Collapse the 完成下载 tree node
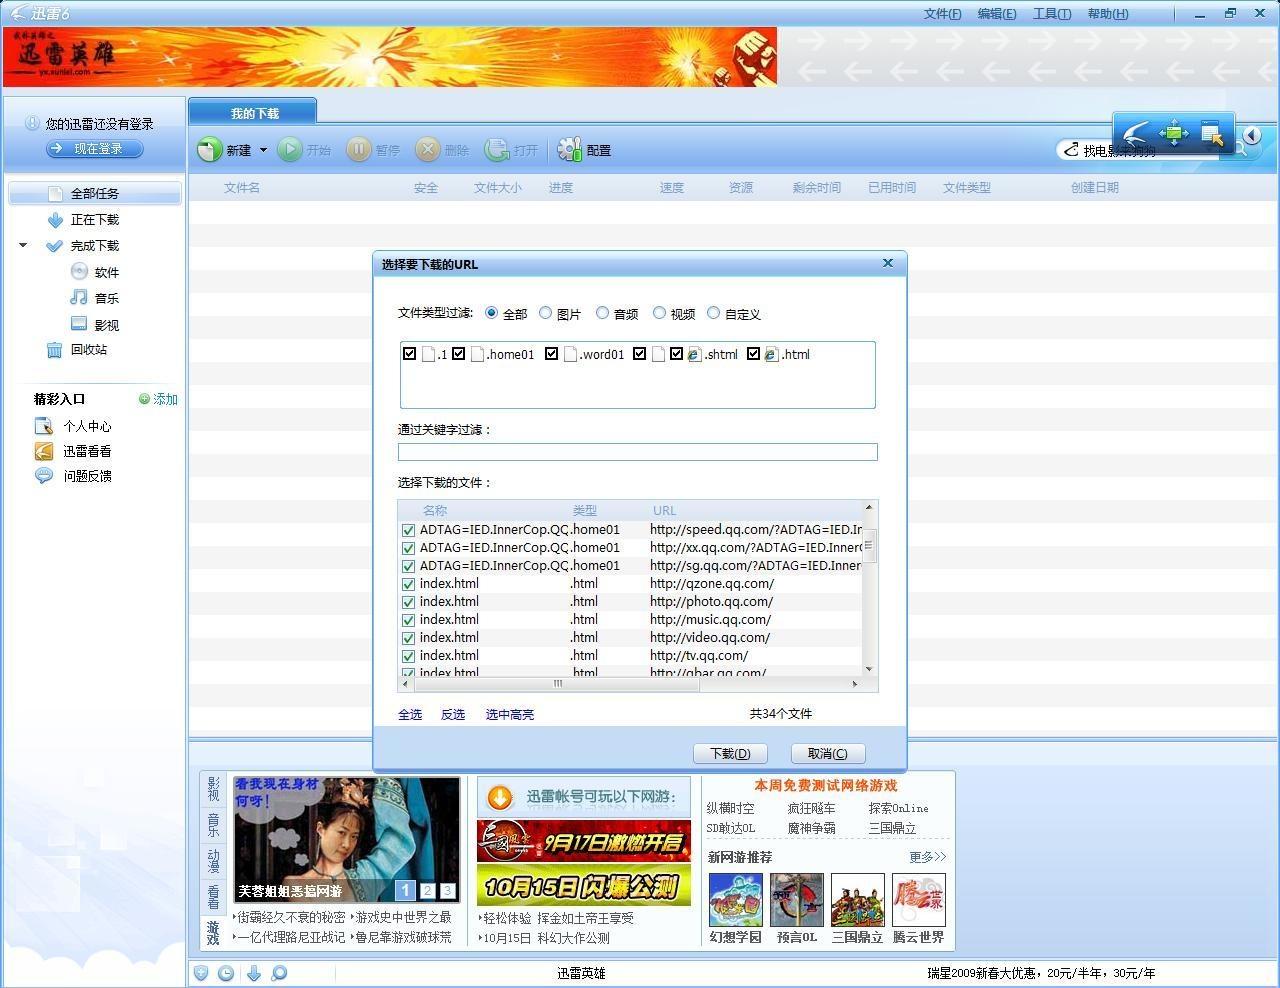The image size is (1280, 988). [23, 245]
